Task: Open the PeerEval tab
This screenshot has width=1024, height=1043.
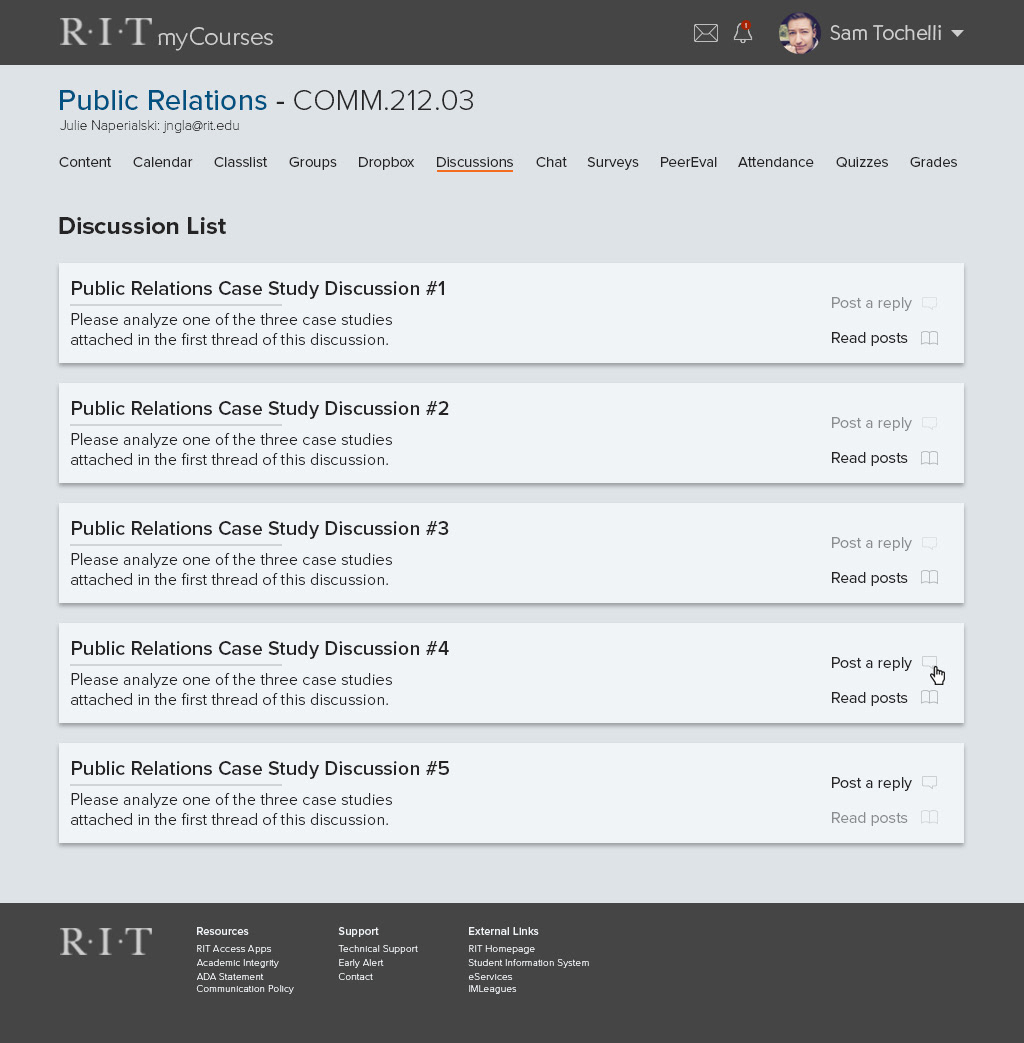Action: click(x=688, y=162)
